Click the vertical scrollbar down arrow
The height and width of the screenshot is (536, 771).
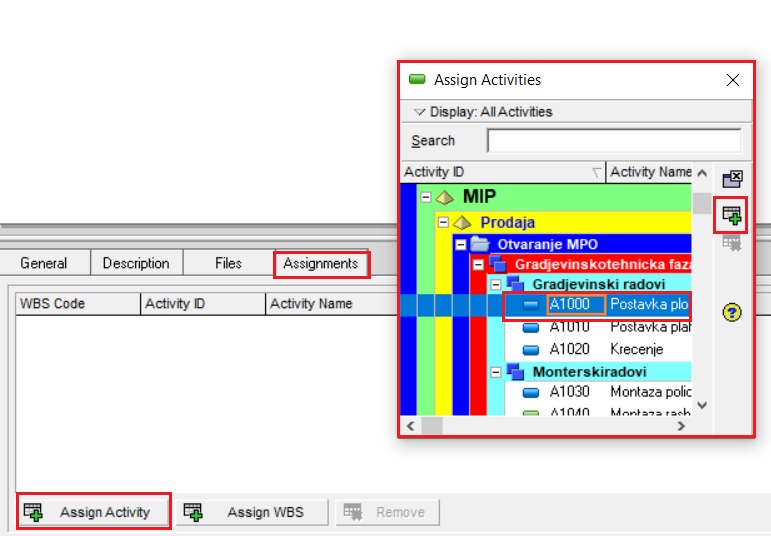(701, 405)
